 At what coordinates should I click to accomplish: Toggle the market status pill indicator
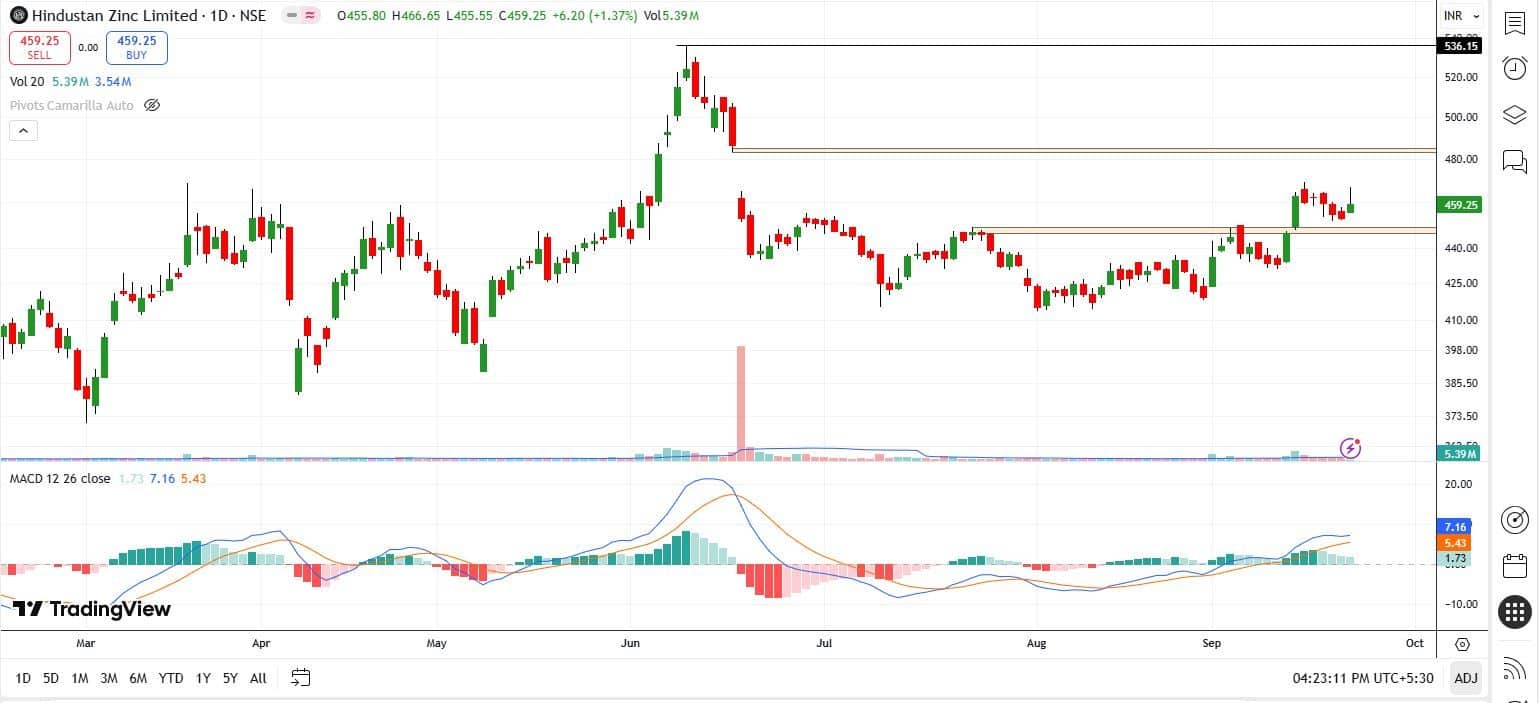click(x=300, y=16)
